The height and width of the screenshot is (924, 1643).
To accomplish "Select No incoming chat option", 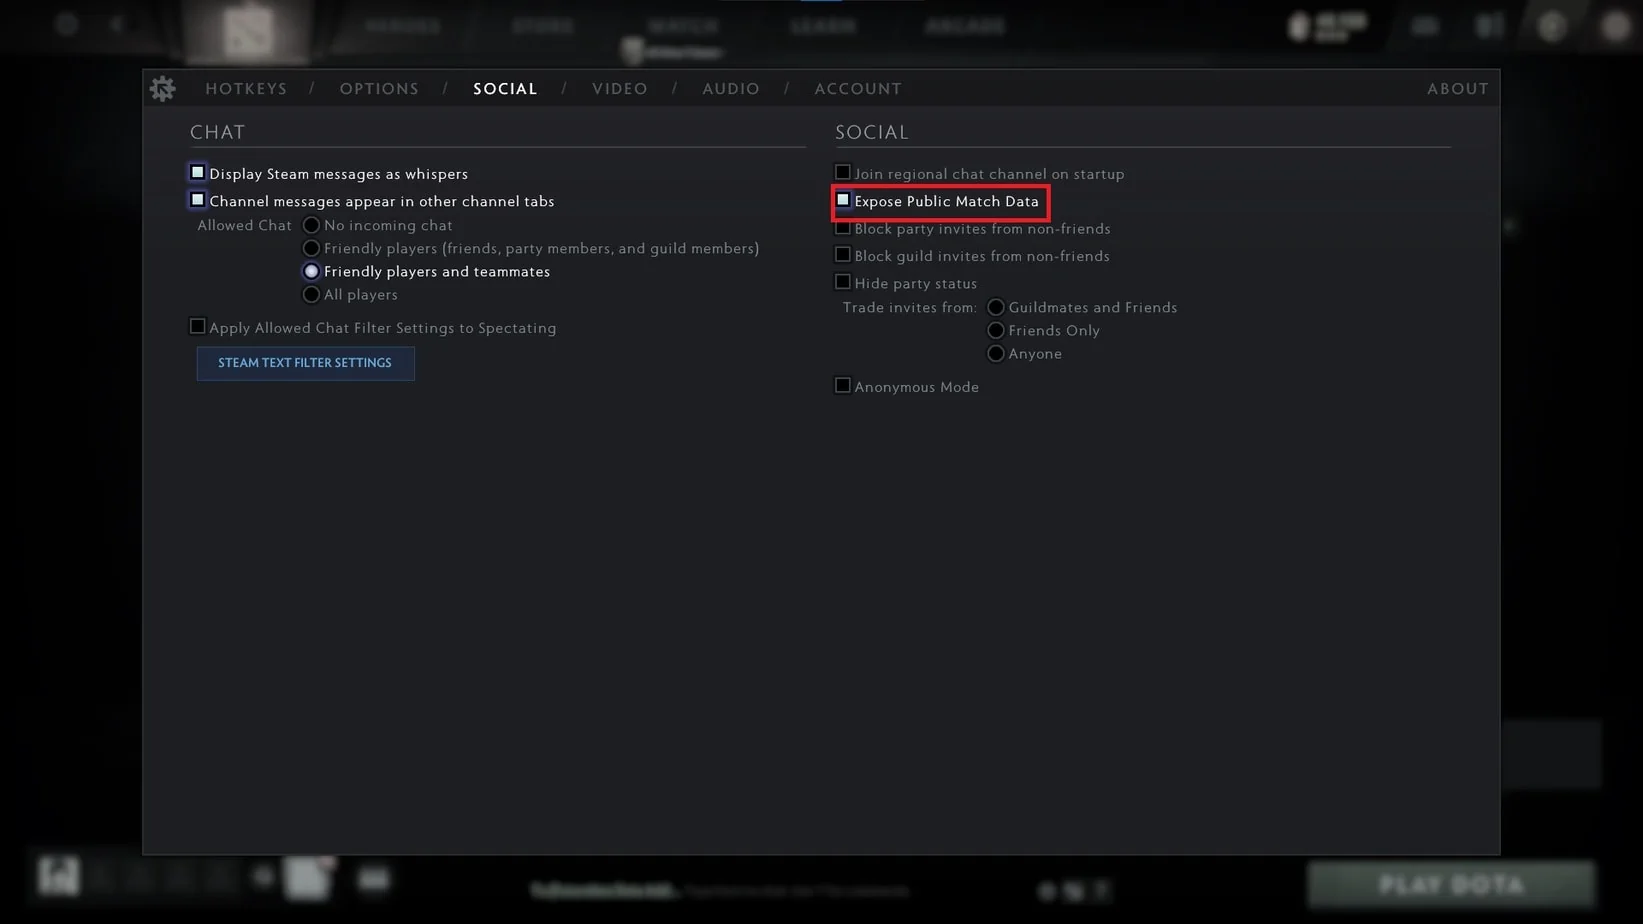I will [x=312, y=226].
